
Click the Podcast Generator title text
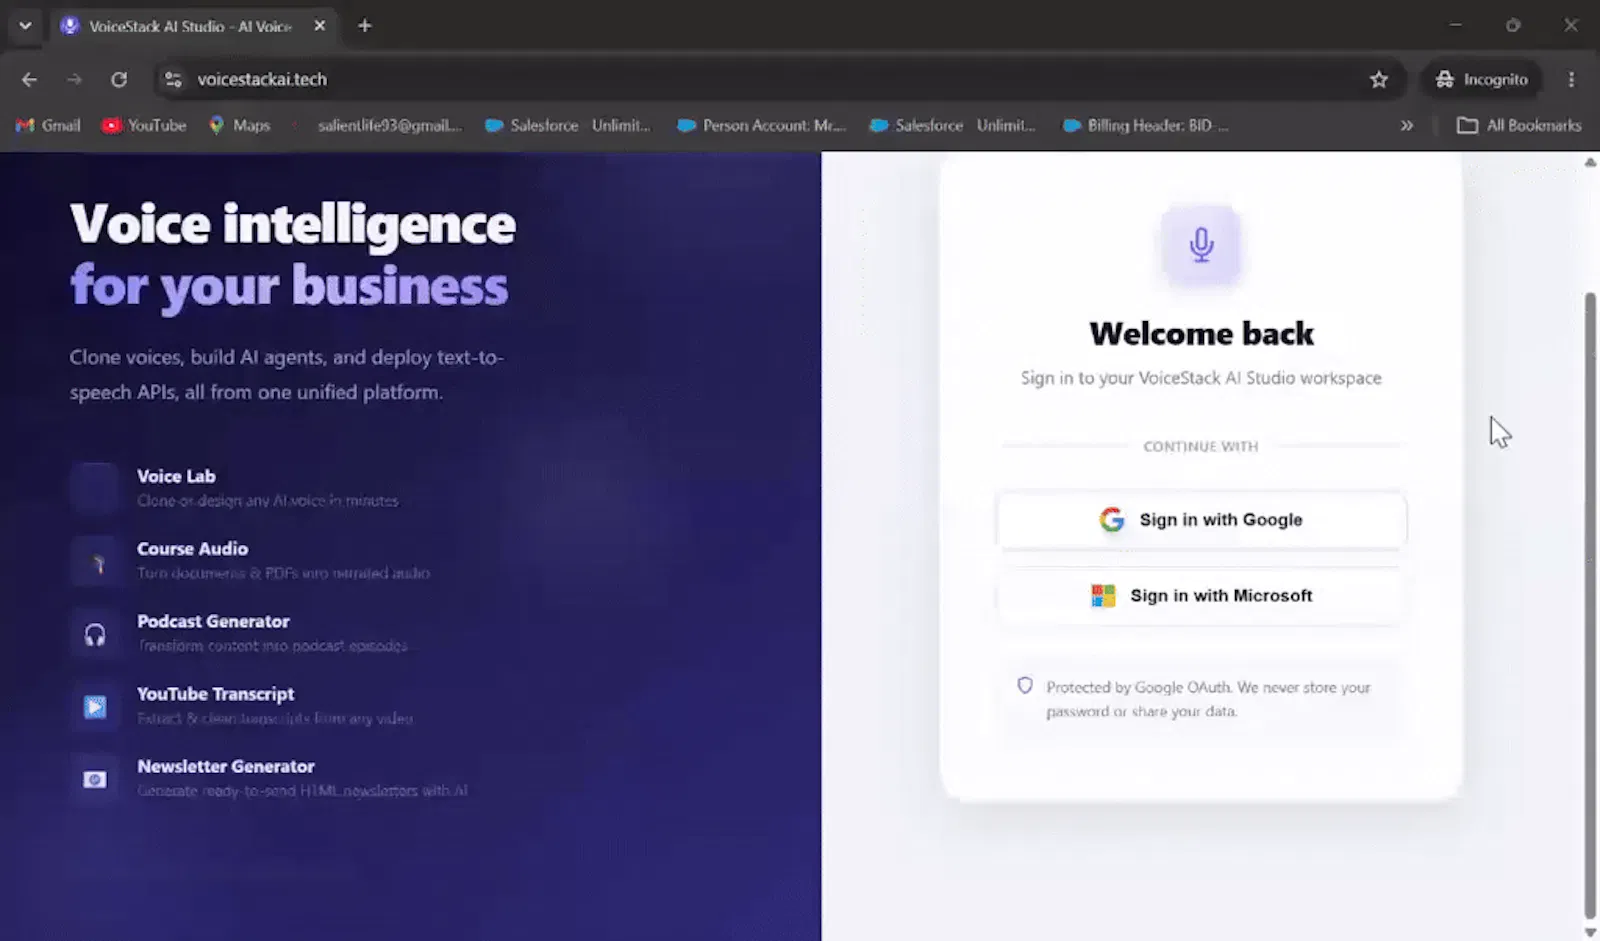[213, 621]
